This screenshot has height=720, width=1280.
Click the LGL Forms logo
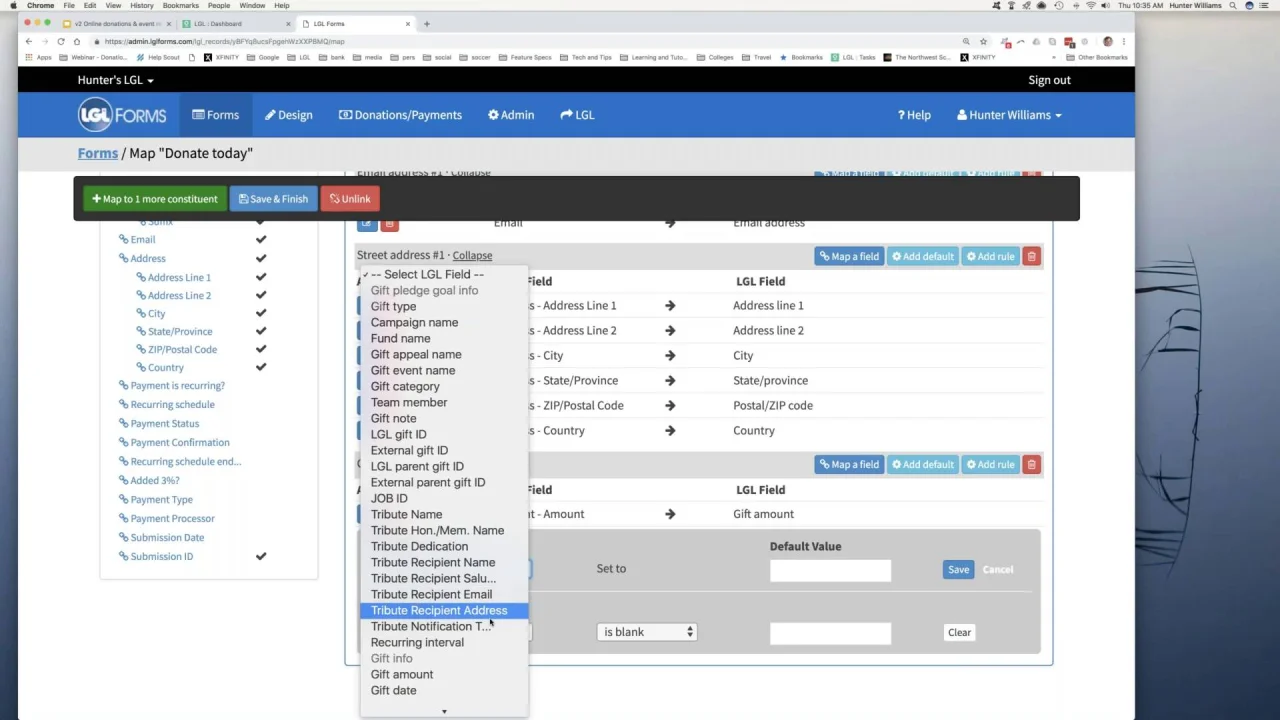(122, 115)
